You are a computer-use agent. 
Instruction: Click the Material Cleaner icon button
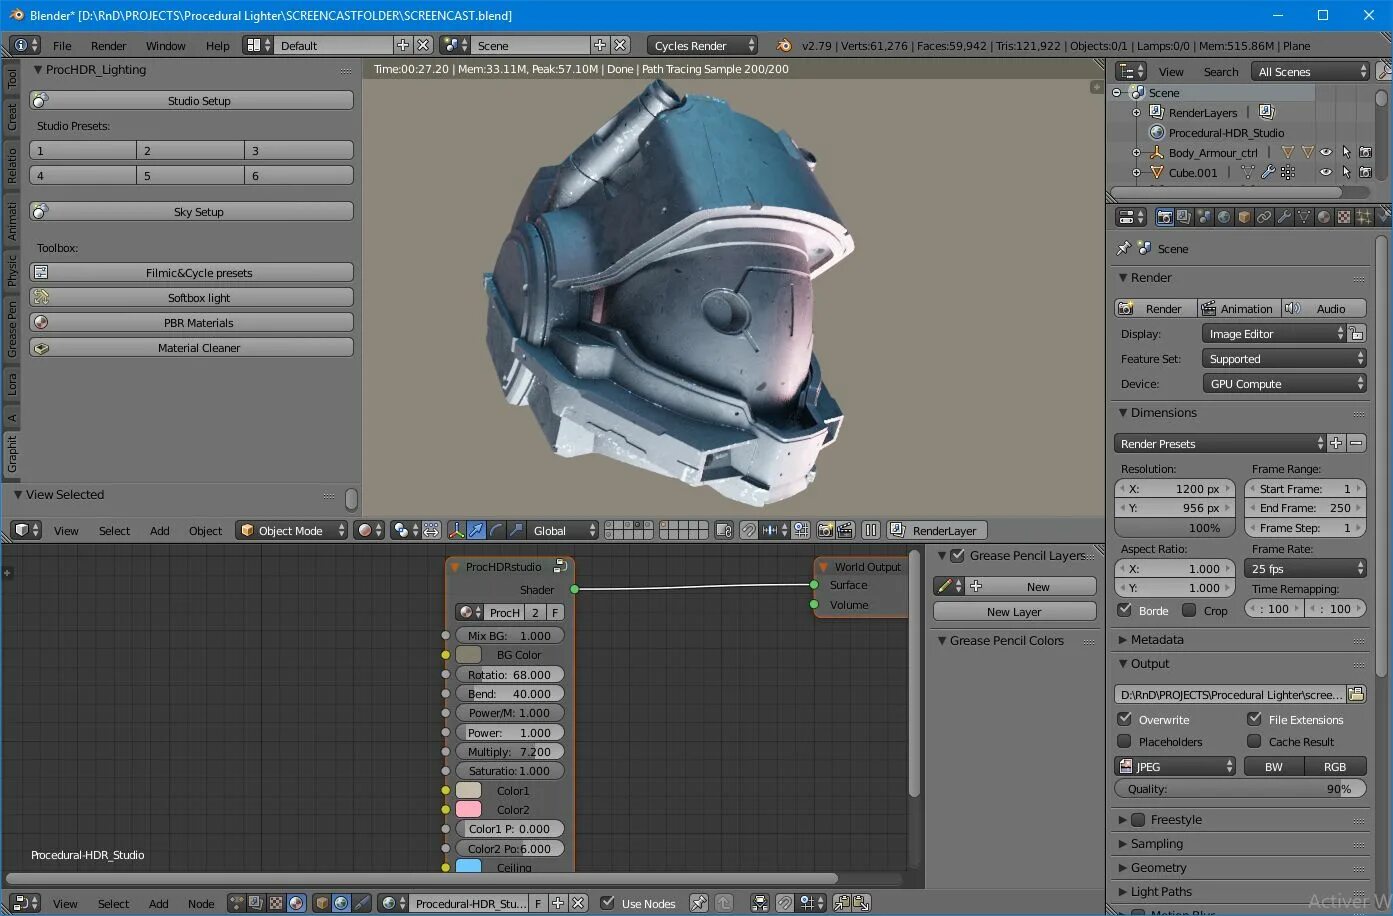coord(41,348)
